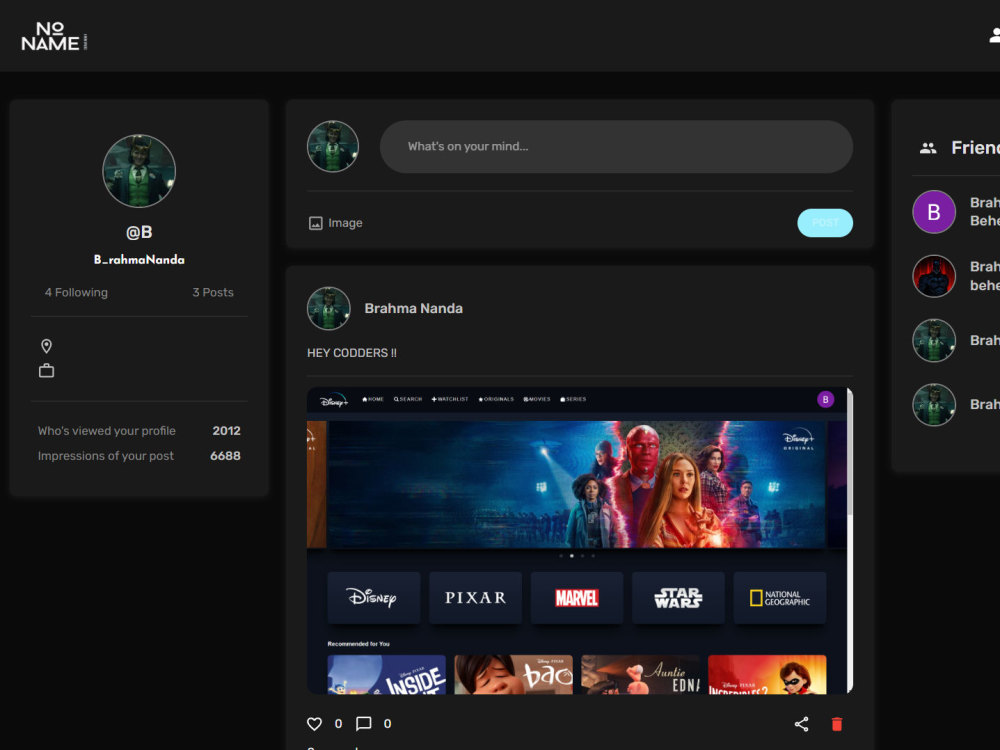Click the briefcase occupation icon
The height and width of the screenshot is (750, 1000).
[47, 371]
